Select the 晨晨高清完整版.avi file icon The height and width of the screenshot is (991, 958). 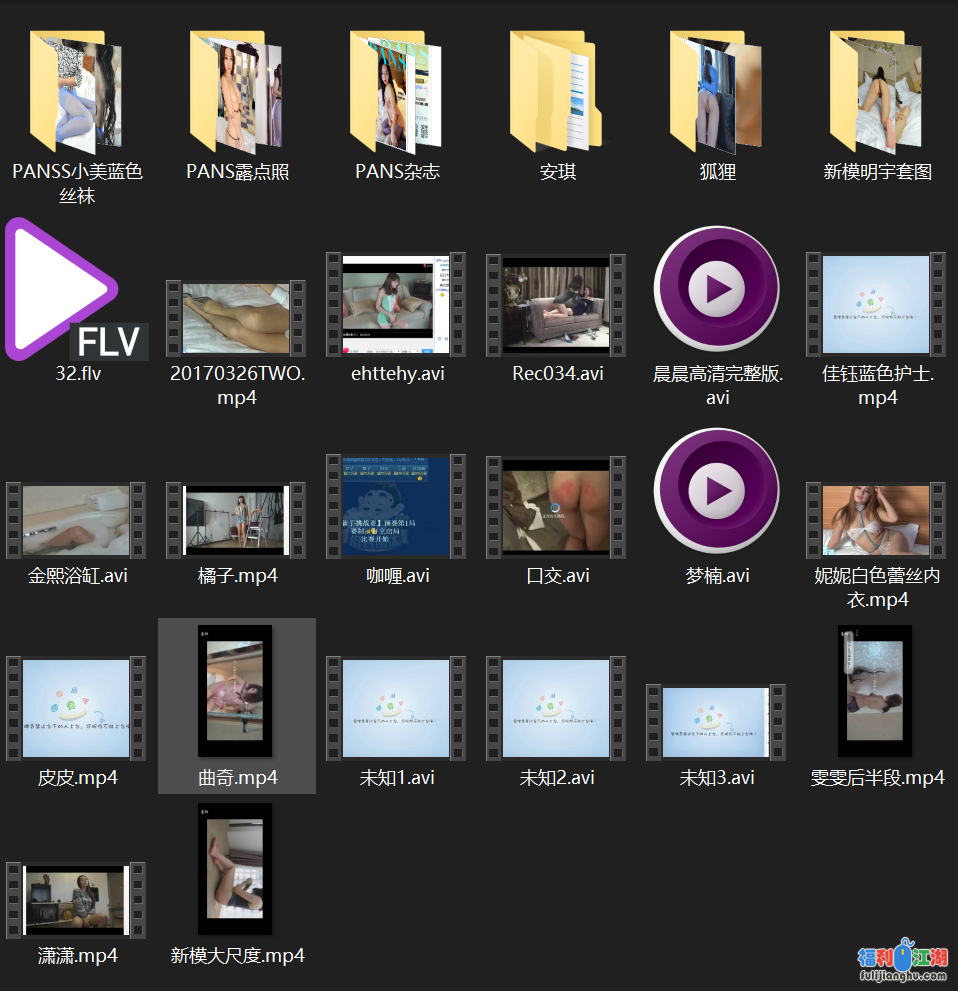717,289
